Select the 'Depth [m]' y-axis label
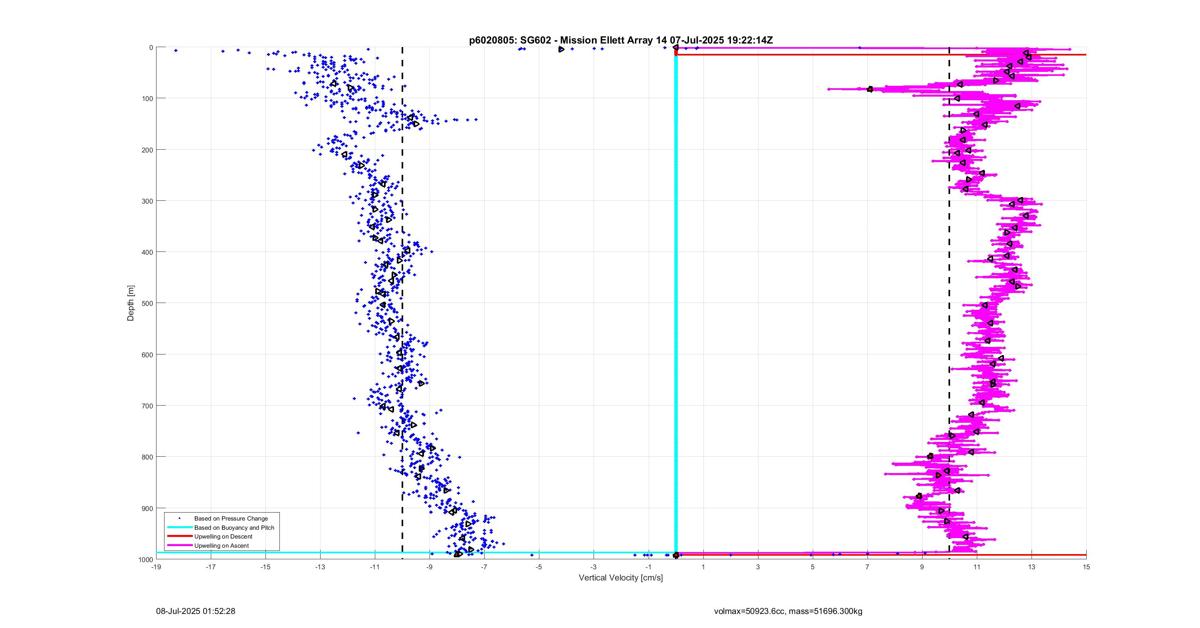 coord(130,303)
